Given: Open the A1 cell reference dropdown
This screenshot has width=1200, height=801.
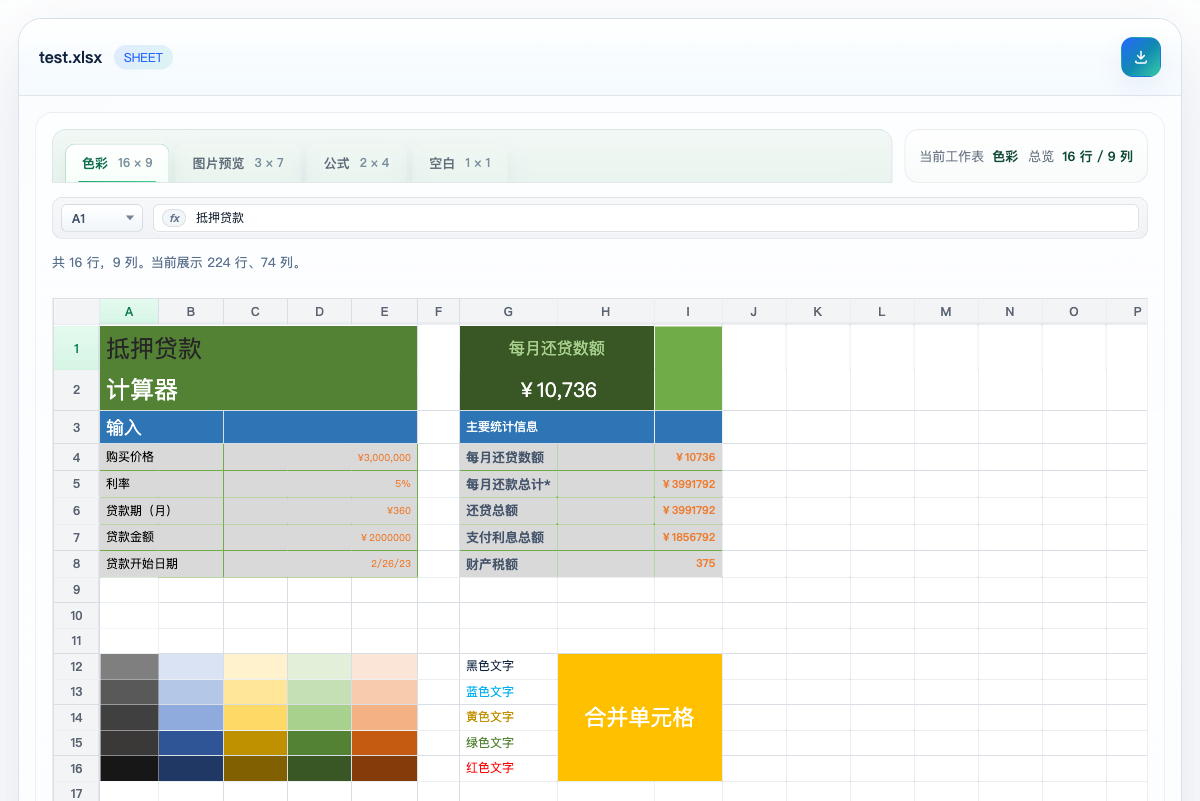Looking at the screenshot, I should coord(102,218).
